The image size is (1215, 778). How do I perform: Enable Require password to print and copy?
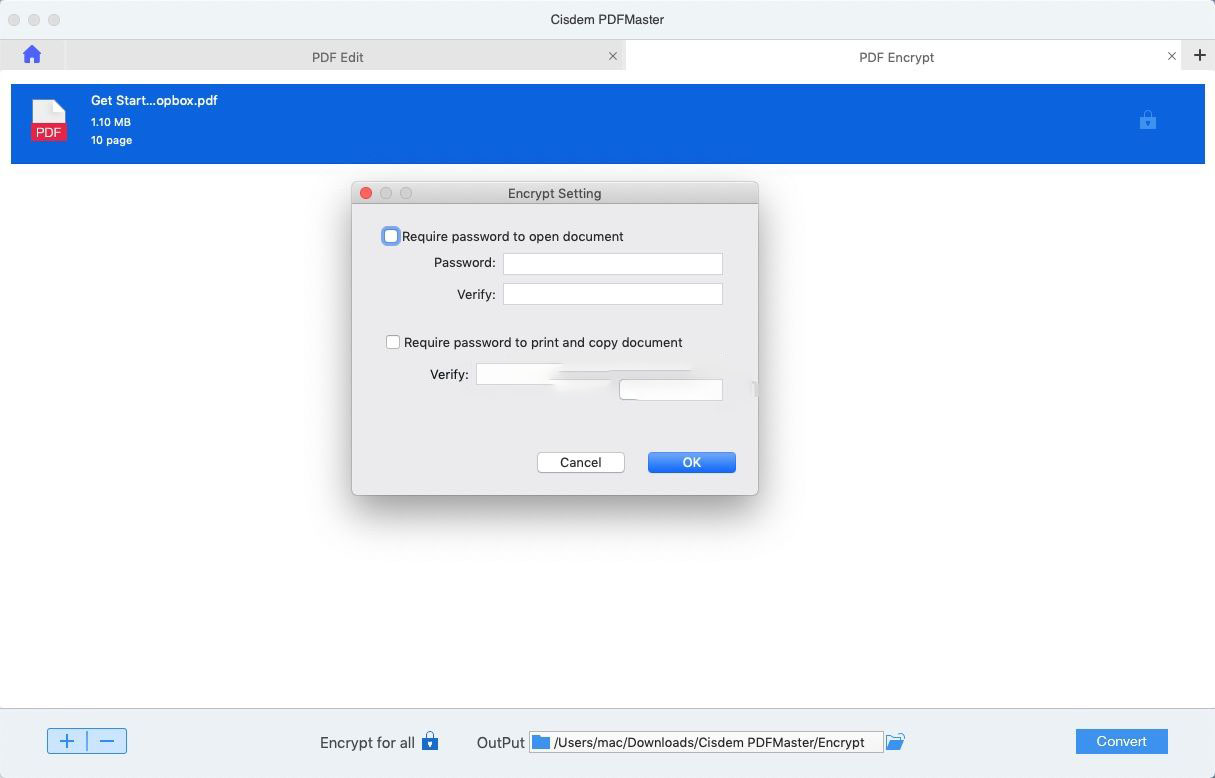point(393,342)
